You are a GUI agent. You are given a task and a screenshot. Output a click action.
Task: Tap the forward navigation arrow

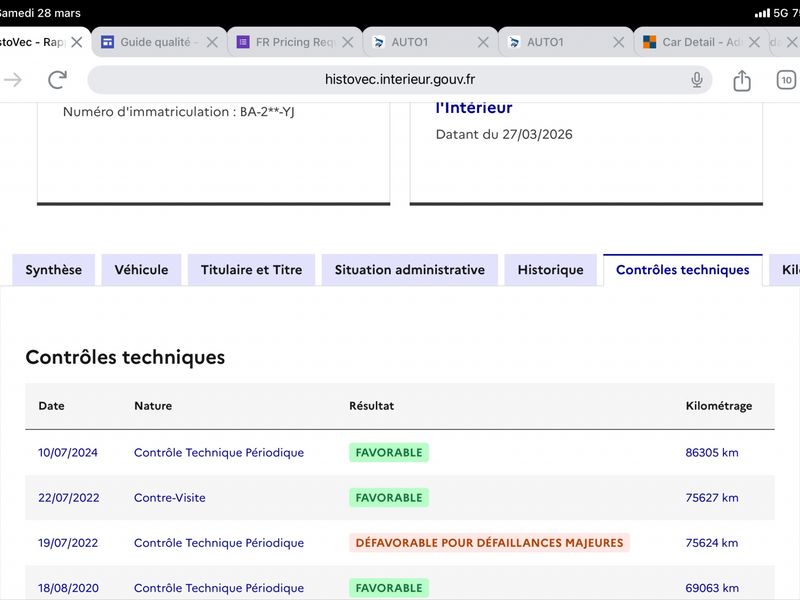tap(13, 80)
